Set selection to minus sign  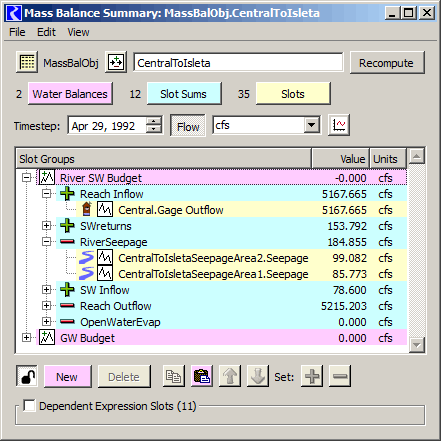click(340, 376)
